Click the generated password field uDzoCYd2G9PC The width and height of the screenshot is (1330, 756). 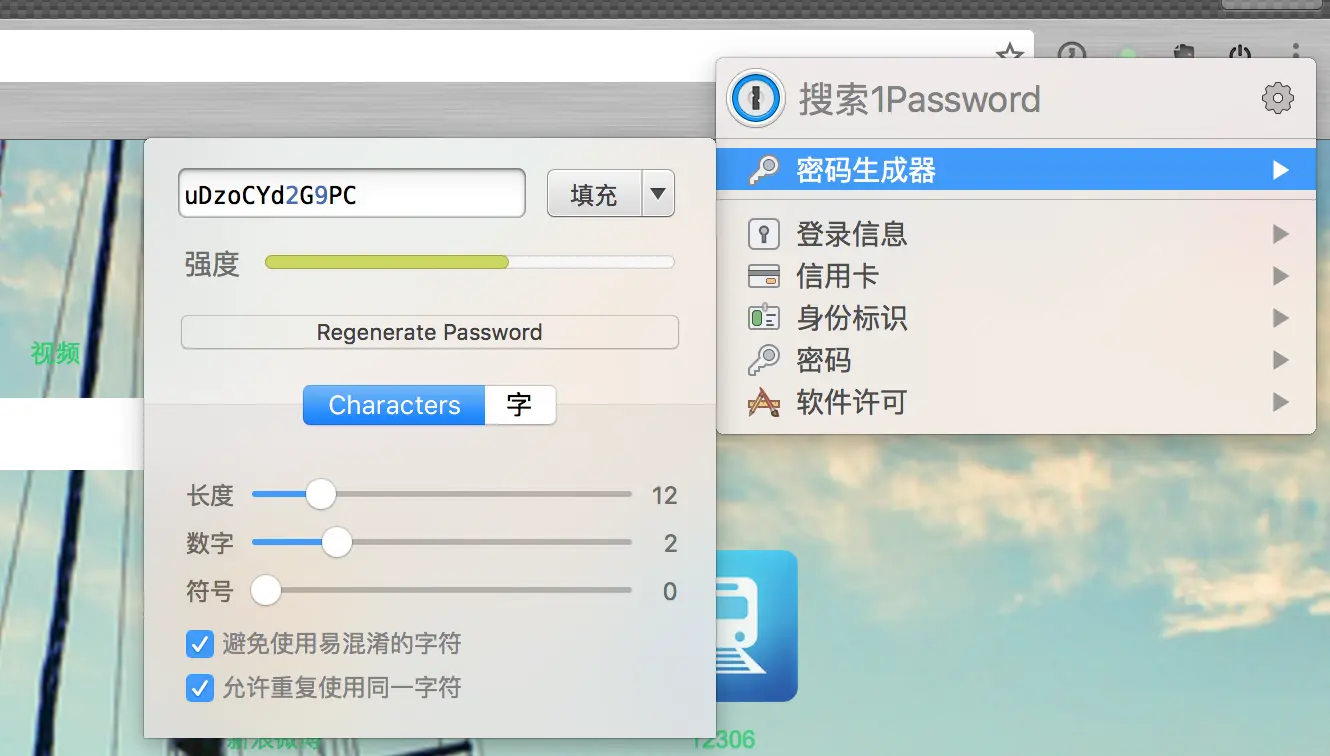pyautogui.click(x=352, y=194)
